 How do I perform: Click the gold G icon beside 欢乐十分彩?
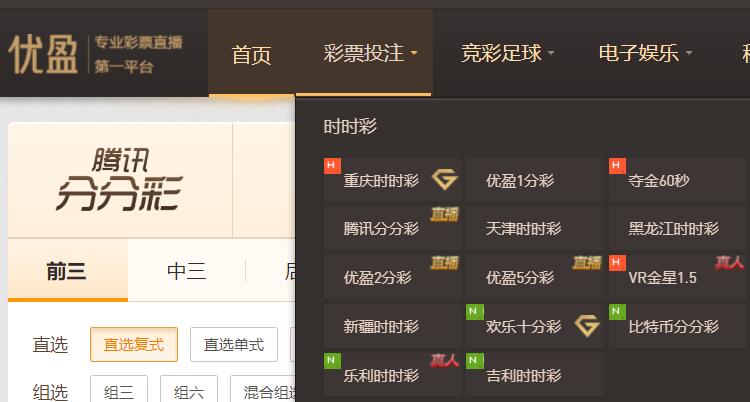tap(587, 326)
